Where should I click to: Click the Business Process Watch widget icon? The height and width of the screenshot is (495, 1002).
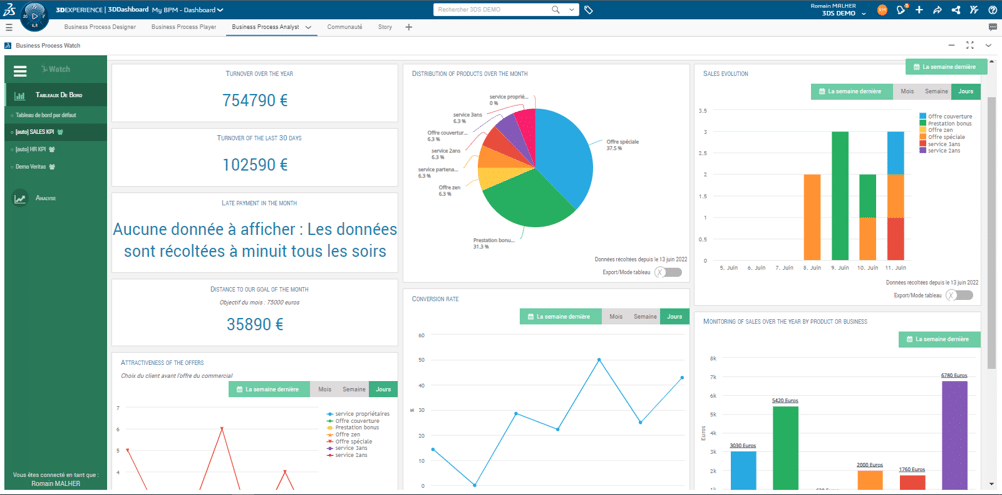(x=7, y=46)
